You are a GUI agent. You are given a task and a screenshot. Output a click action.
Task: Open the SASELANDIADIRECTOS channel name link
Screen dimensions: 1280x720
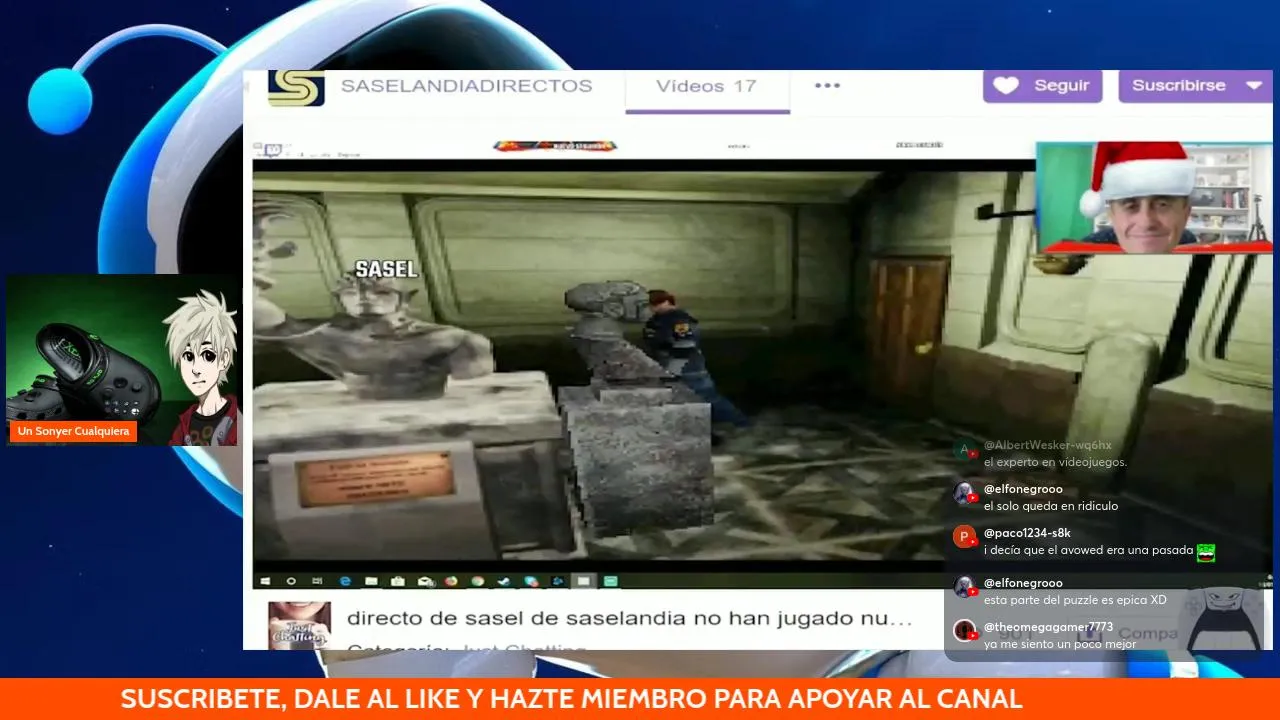[466, 86]
